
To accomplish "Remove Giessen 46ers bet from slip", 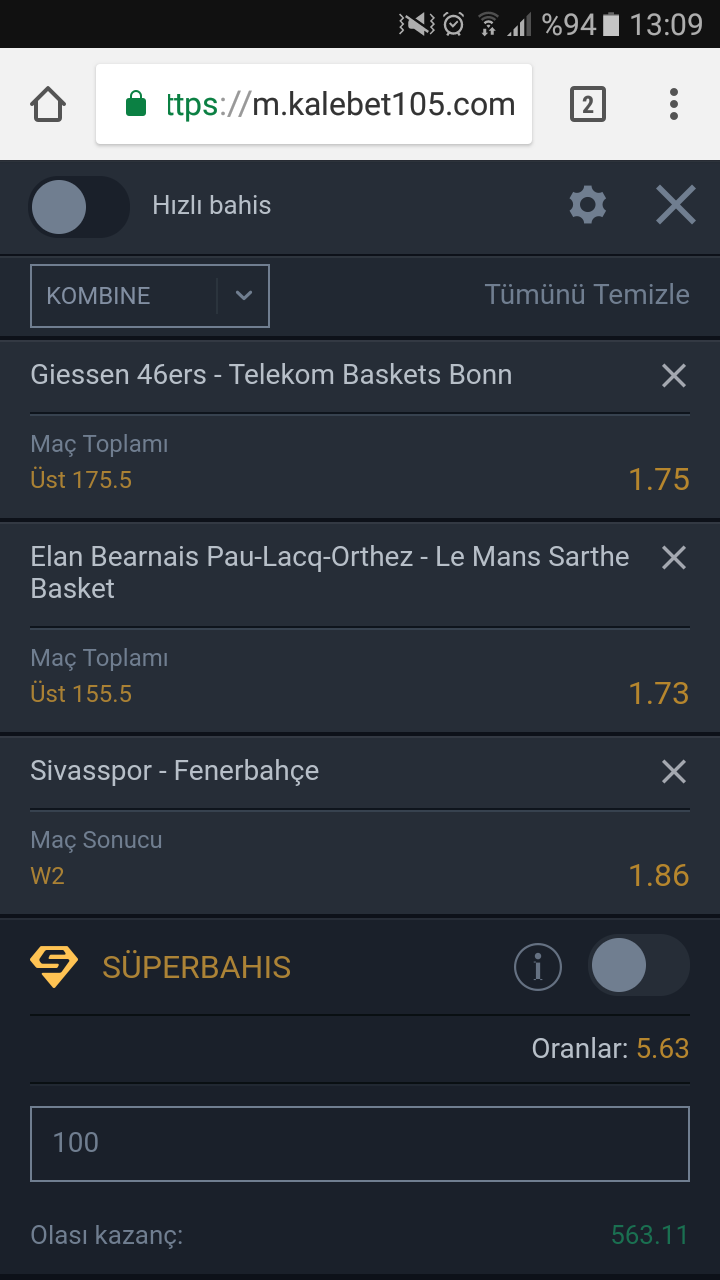I will pos(674,375).
